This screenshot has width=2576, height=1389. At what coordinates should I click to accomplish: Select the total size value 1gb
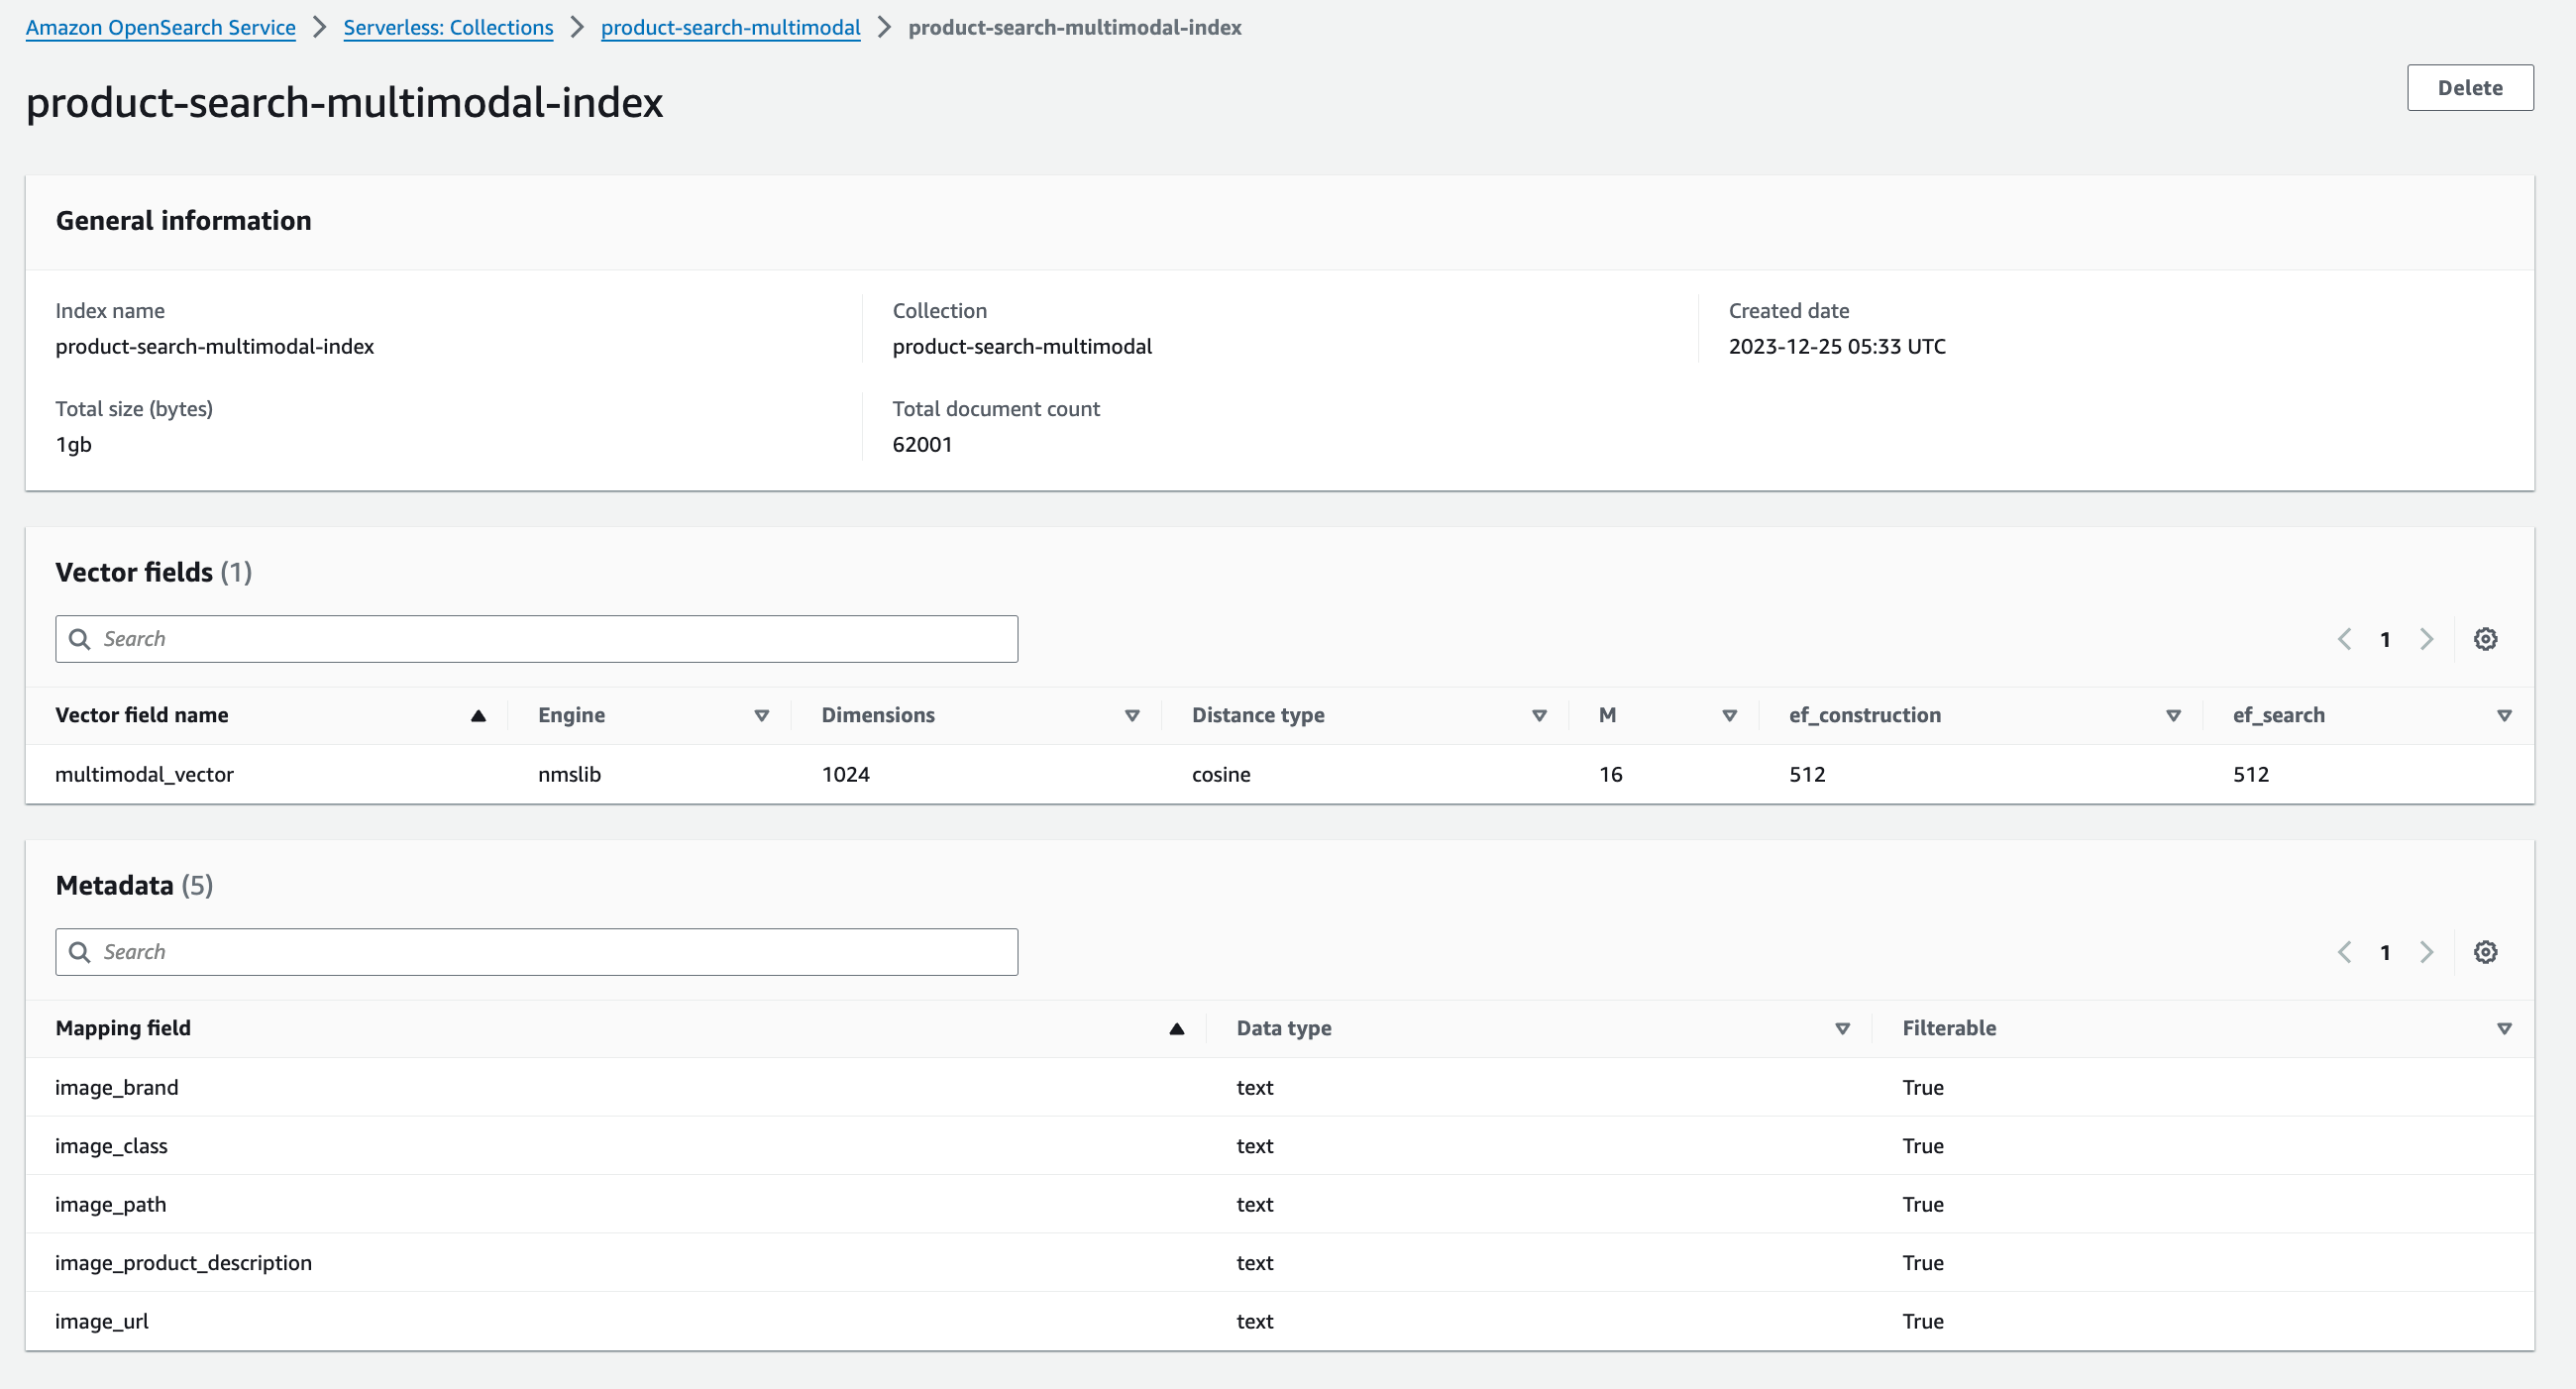click(x=73, y=444)
